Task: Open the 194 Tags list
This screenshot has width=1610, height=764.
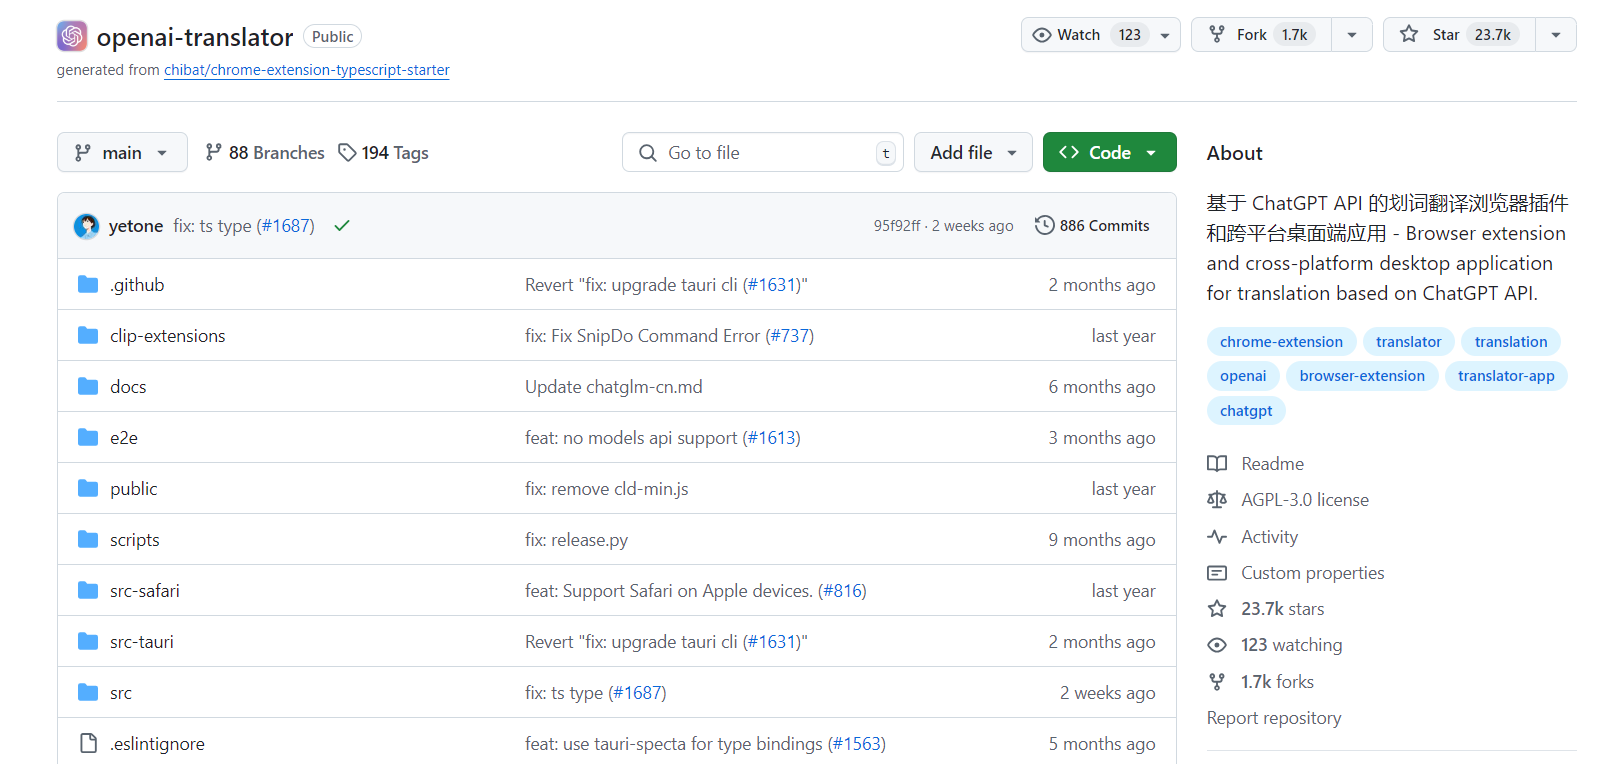Action: pos(383,153)
